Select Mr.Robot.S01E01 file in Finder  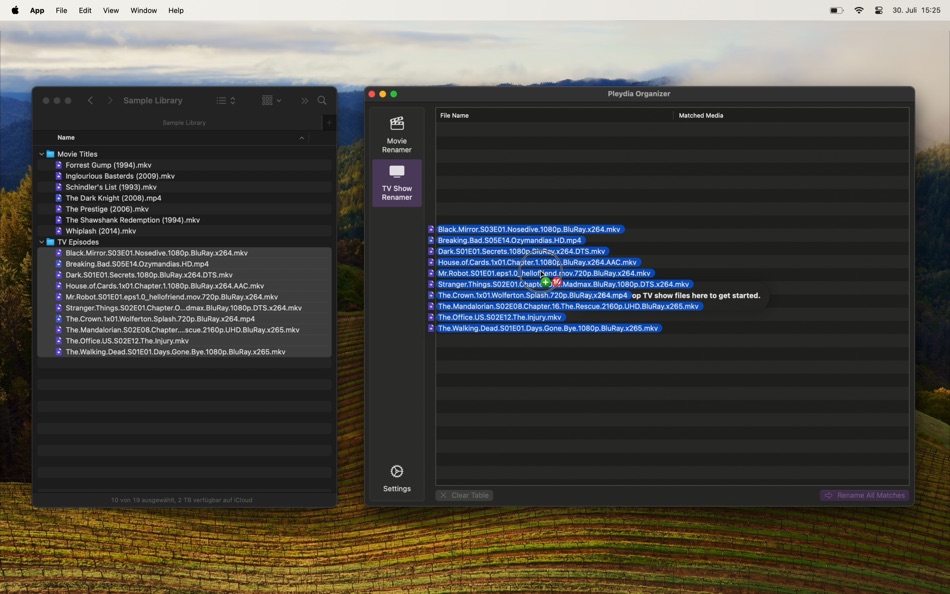[184, 297]
